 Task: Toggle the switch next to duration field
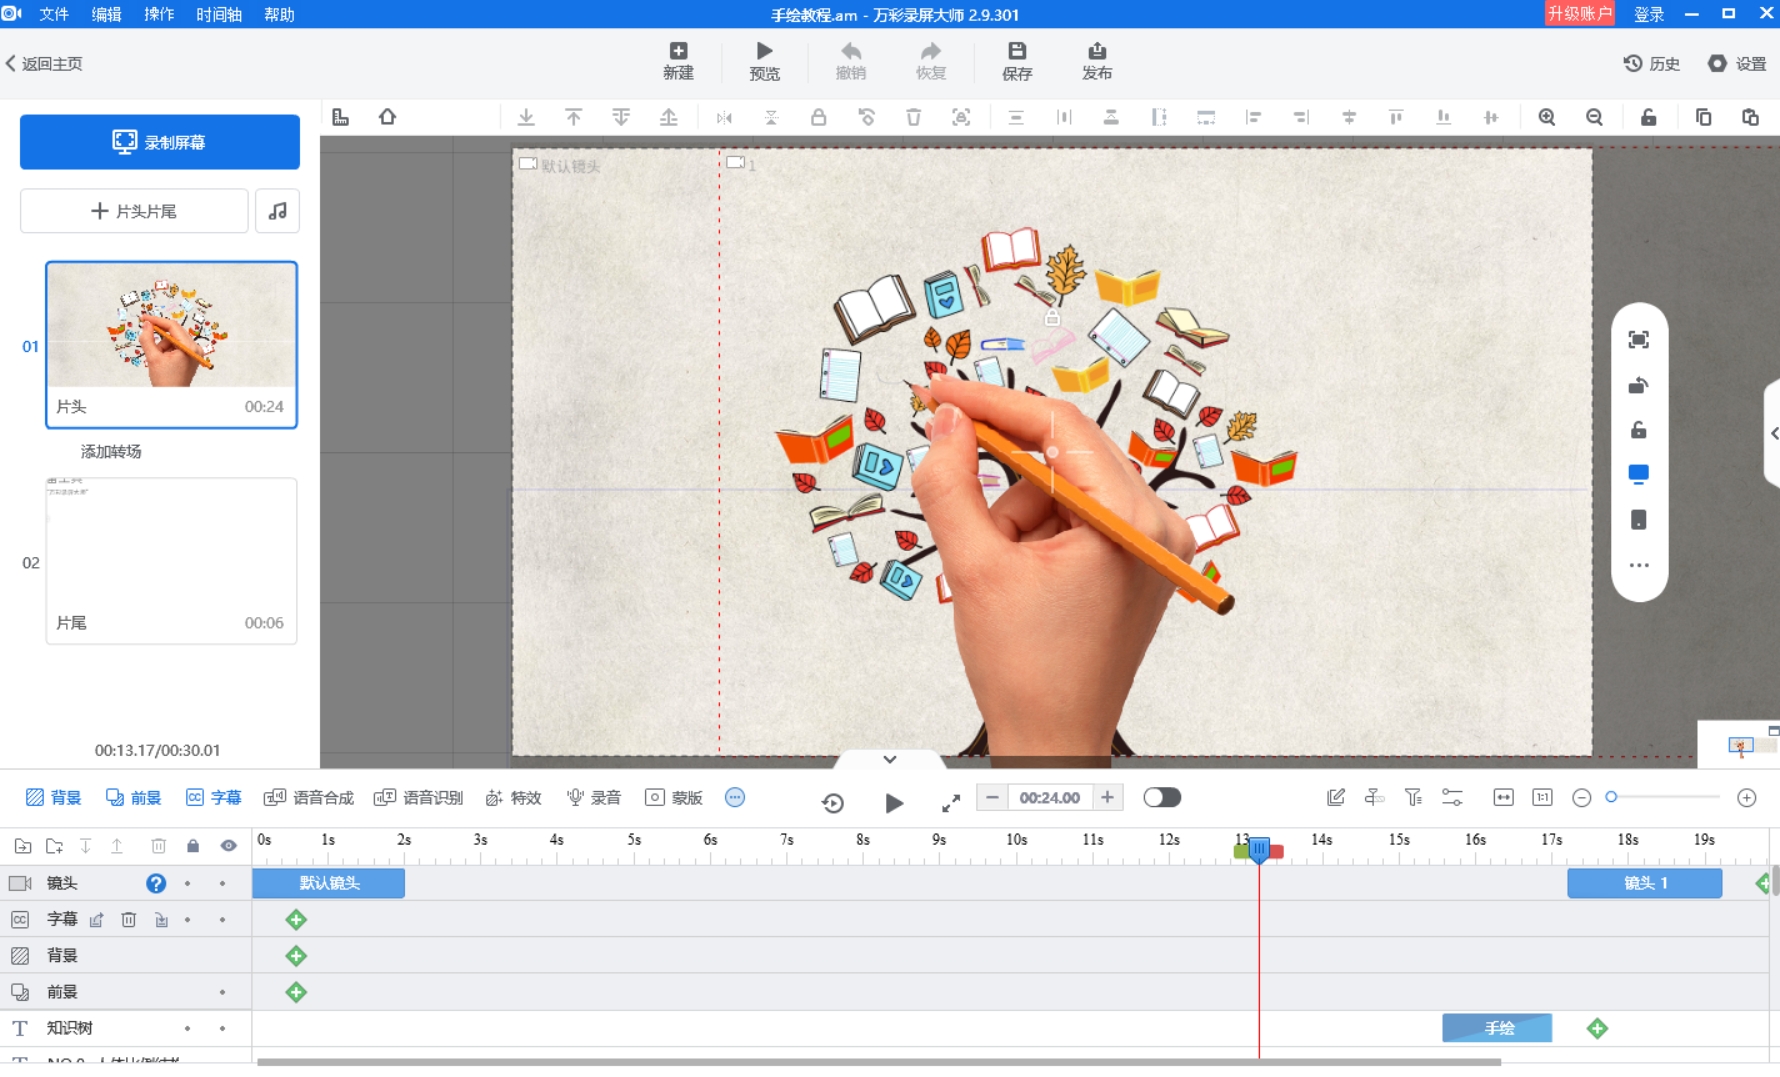[x=1162, y=797]
